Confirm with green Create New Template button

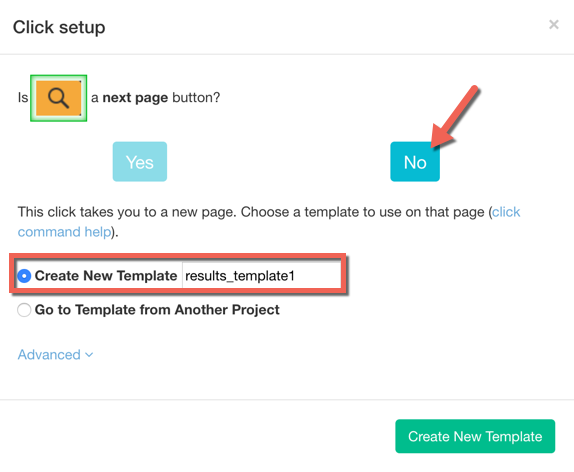(x=475, y=436)
